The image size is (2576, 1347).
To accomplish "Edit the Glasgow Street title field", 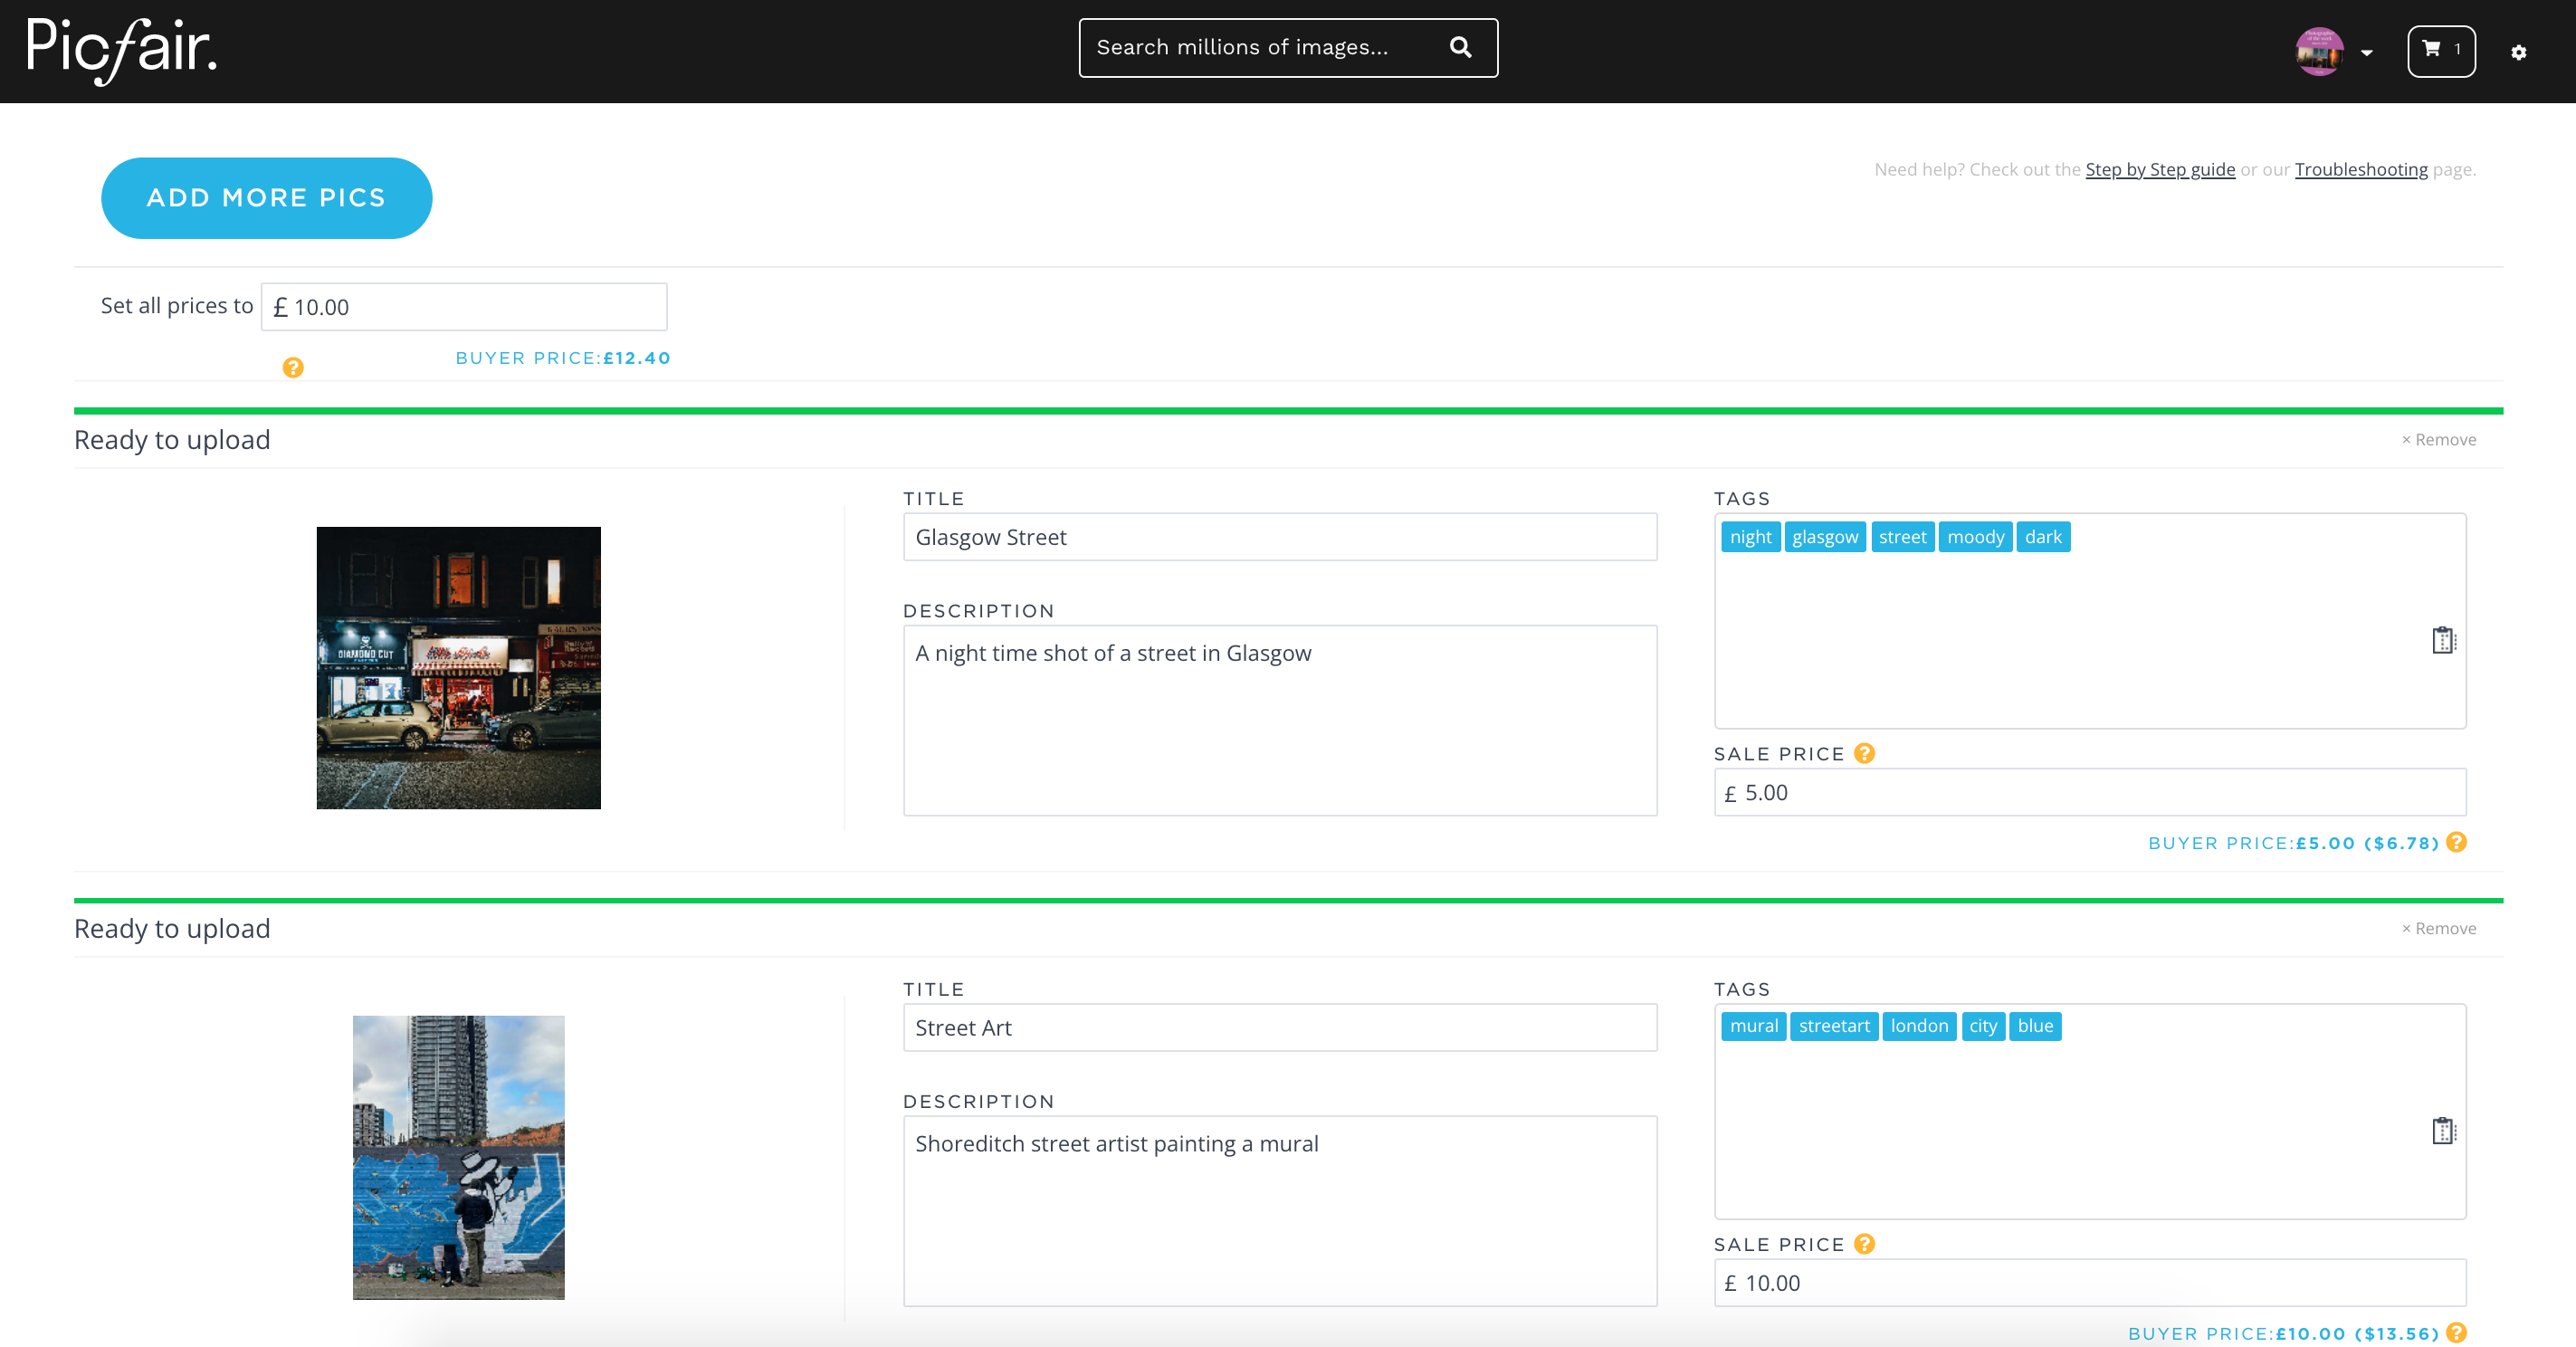I will (1279, 537).
